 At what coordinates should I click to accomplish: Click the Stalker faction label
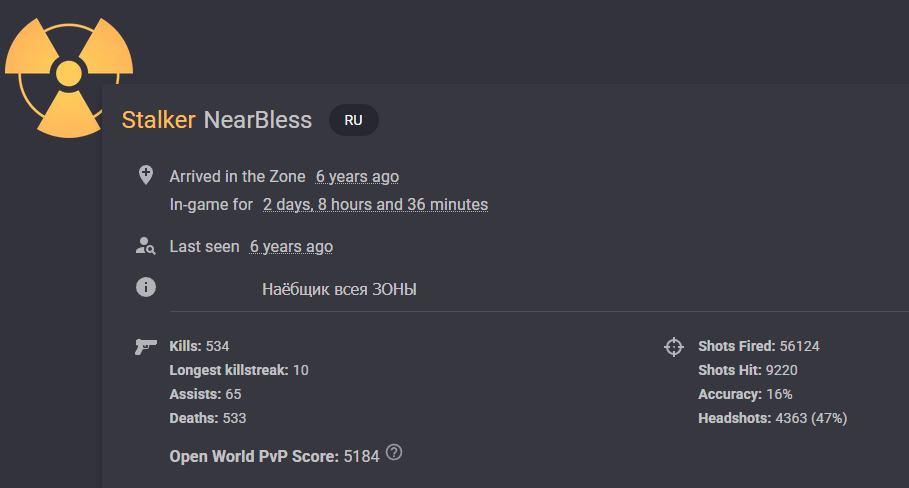(x=158, y=120)
